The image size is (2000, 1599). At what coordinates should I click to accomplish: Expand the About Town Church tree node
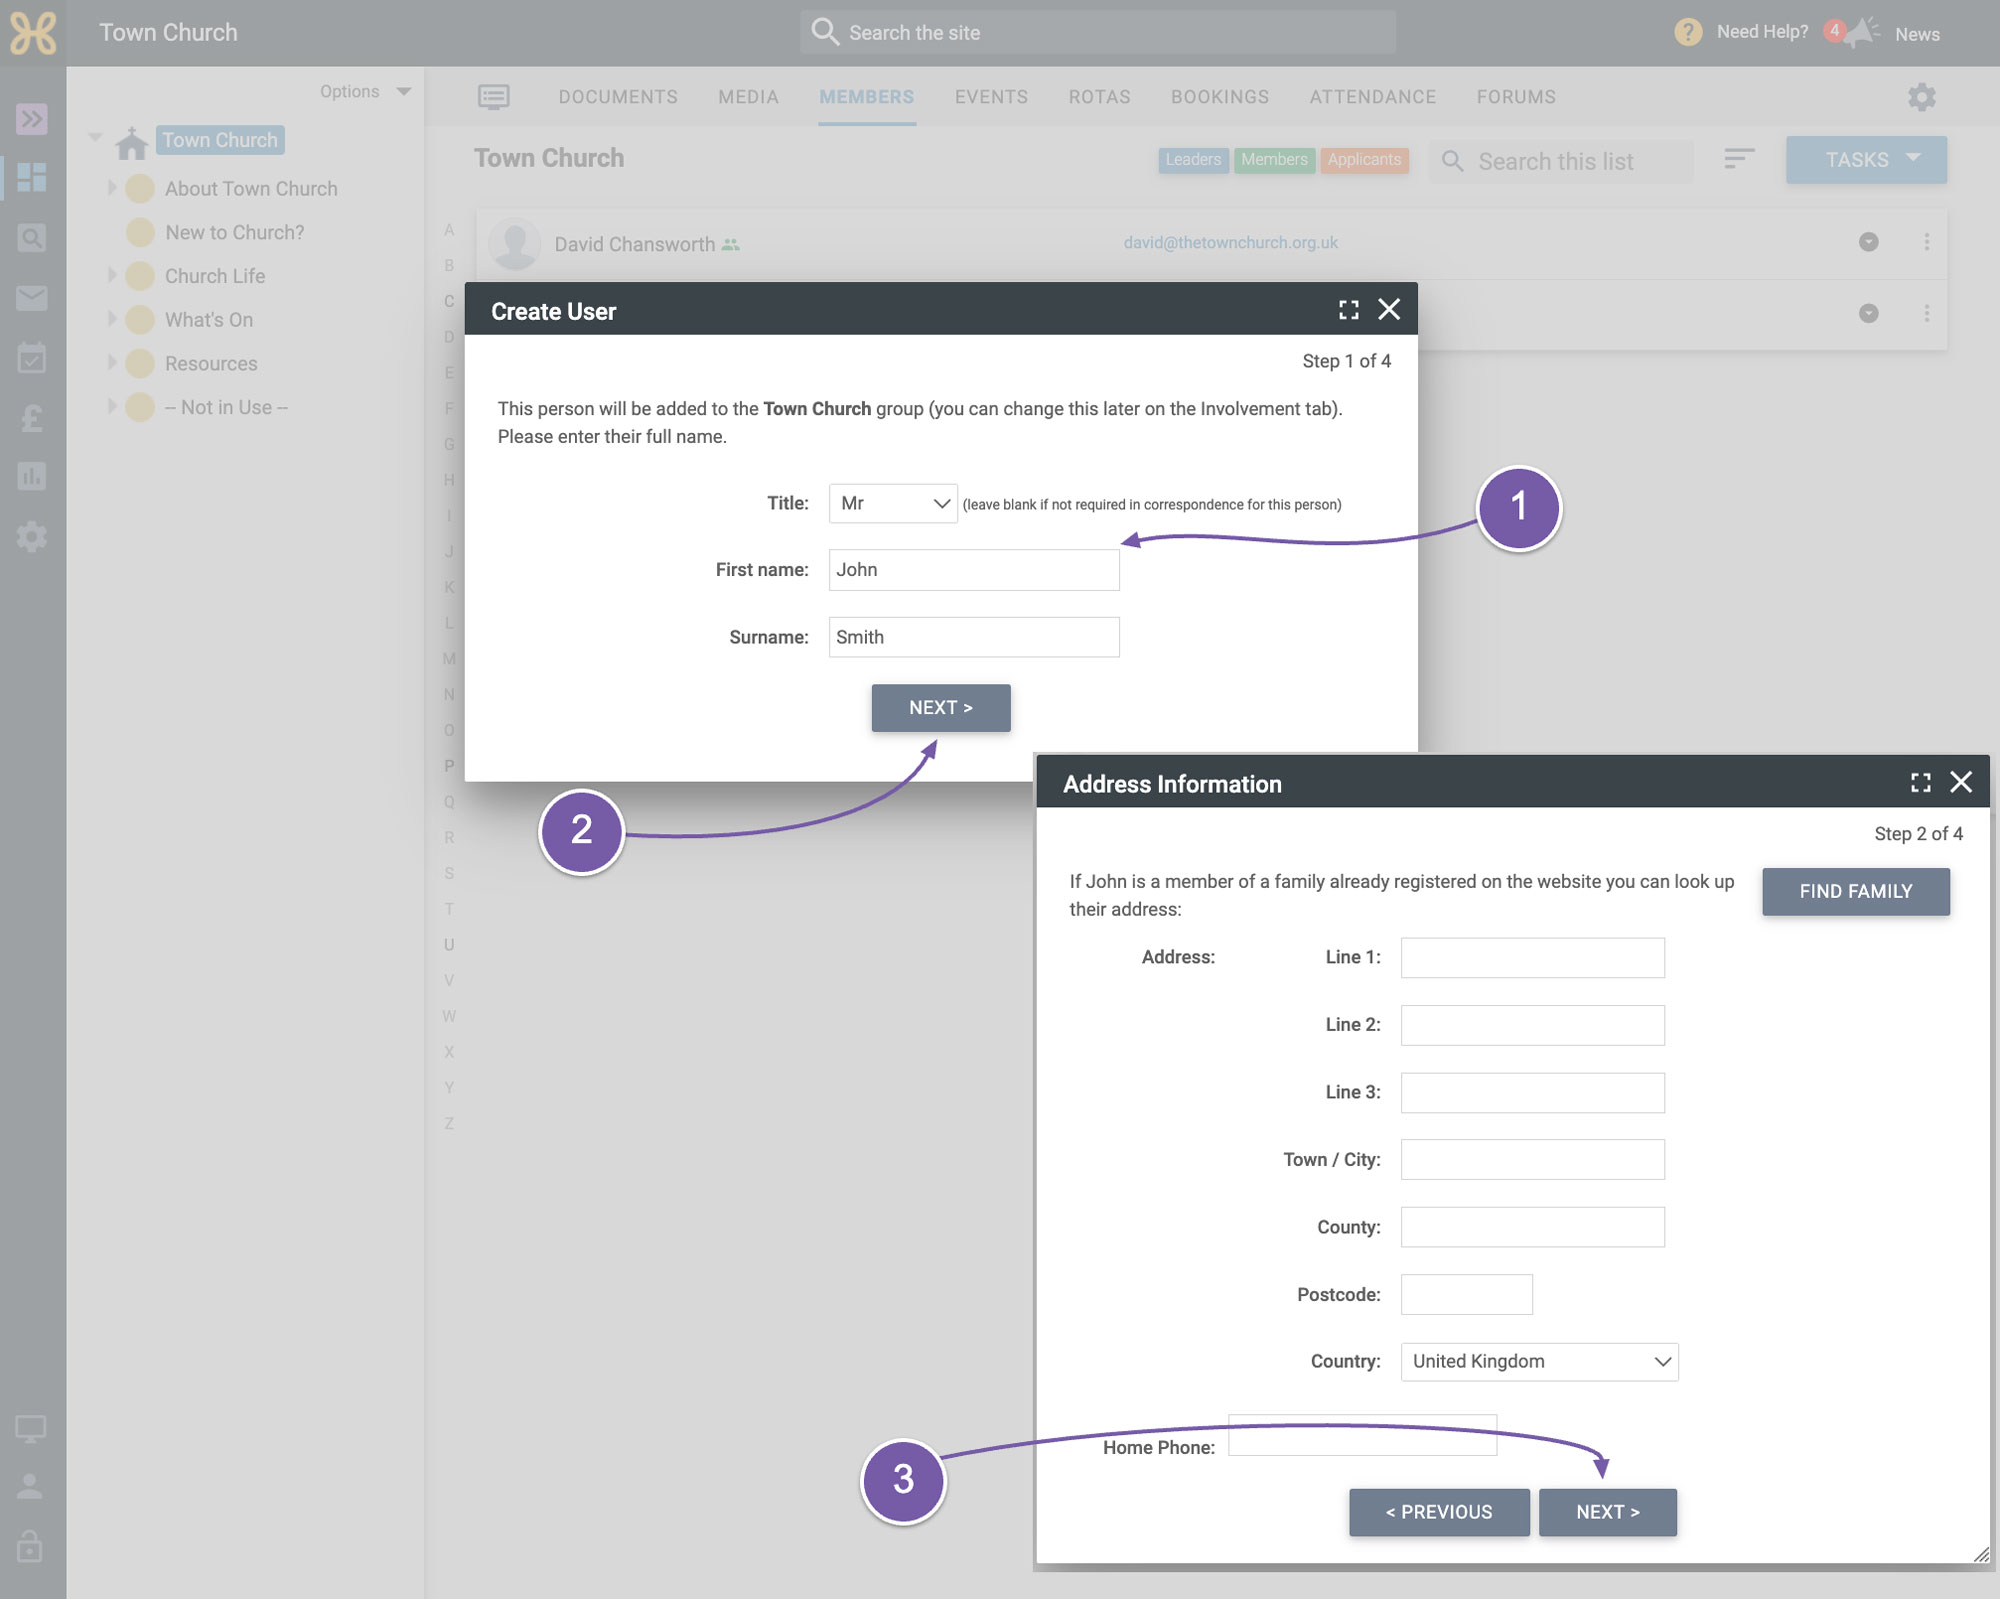point(112,187)
